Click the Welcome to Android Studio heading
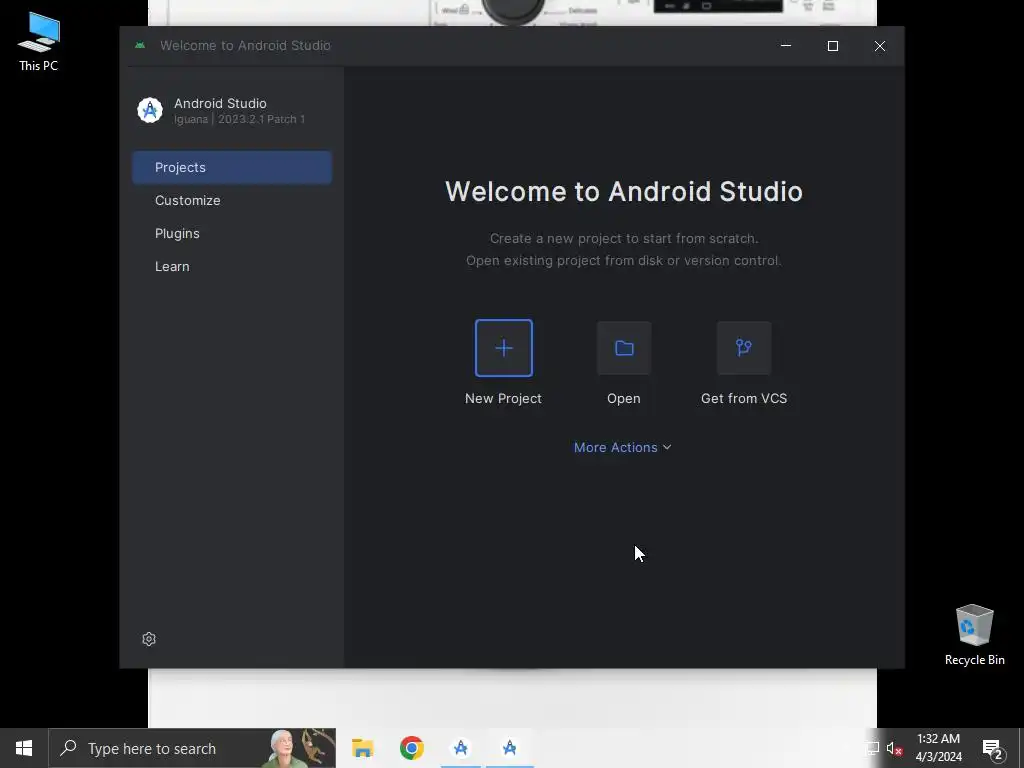1024x768 pixels. (624, 191)
